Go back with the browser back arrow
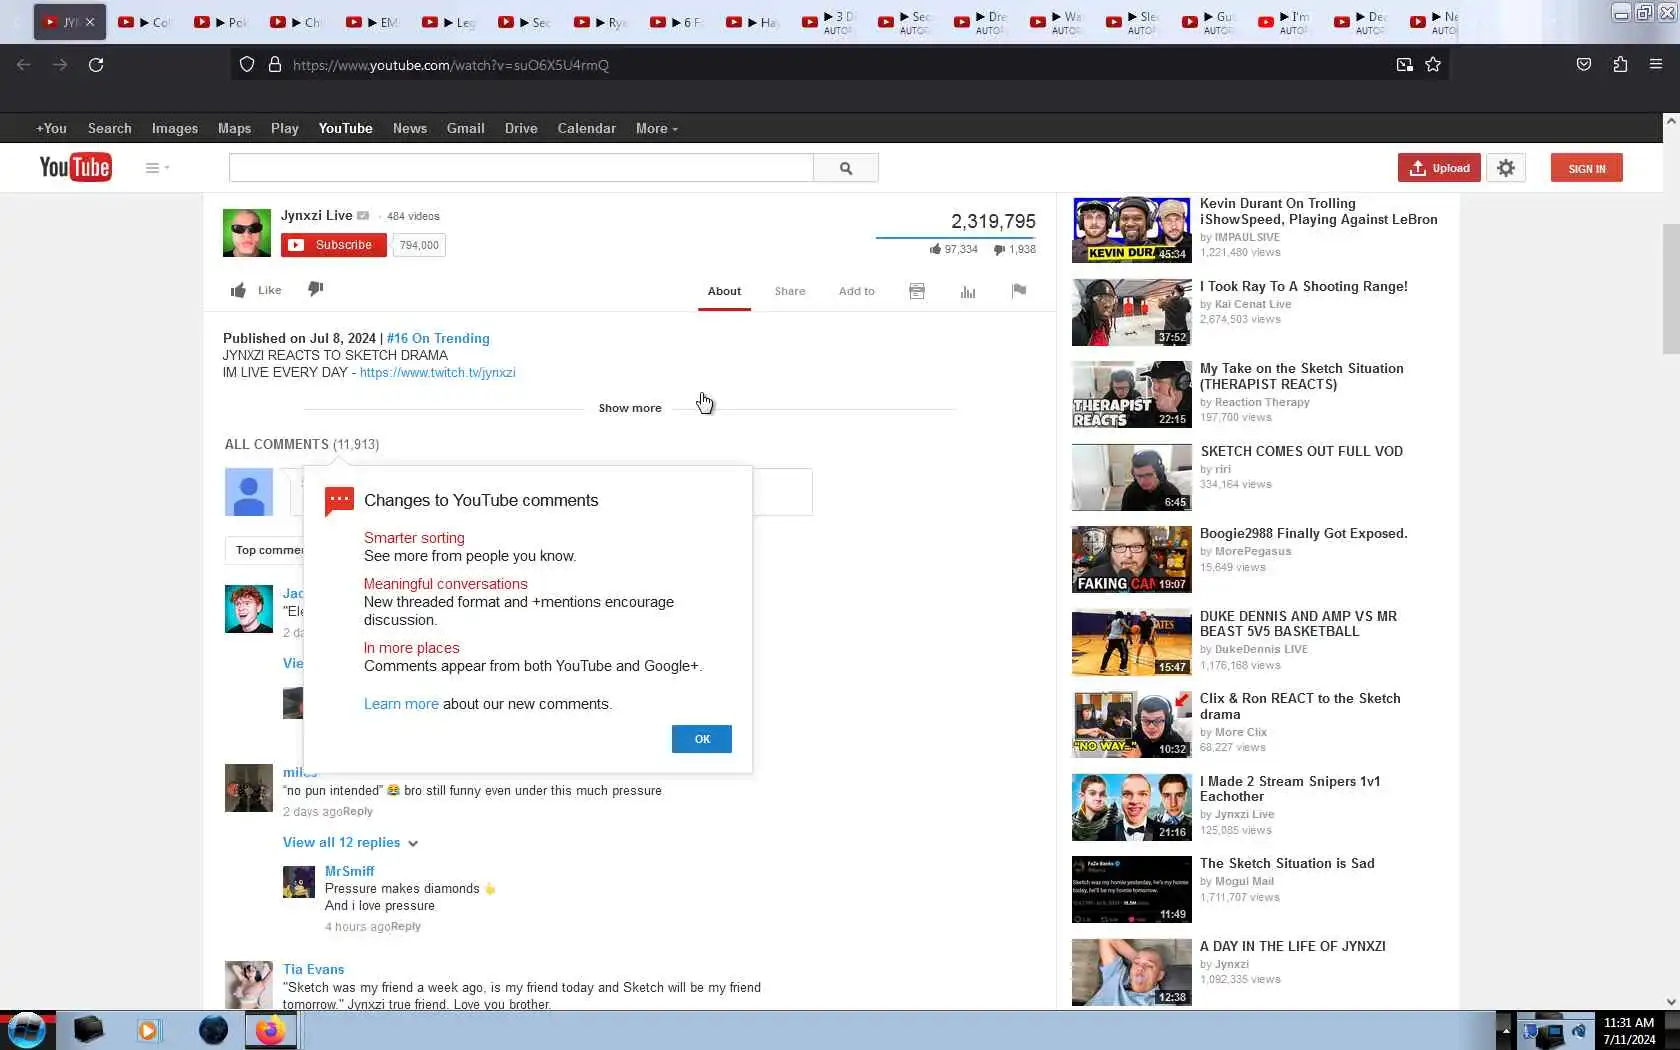The height and width of the screenshot is (1050, 1680). (24, 65)
